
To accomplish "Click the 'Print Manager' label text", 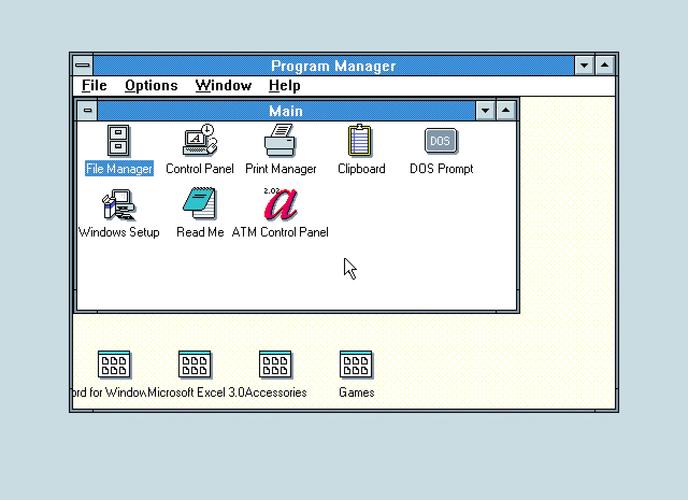I will [x=281, y=169].
